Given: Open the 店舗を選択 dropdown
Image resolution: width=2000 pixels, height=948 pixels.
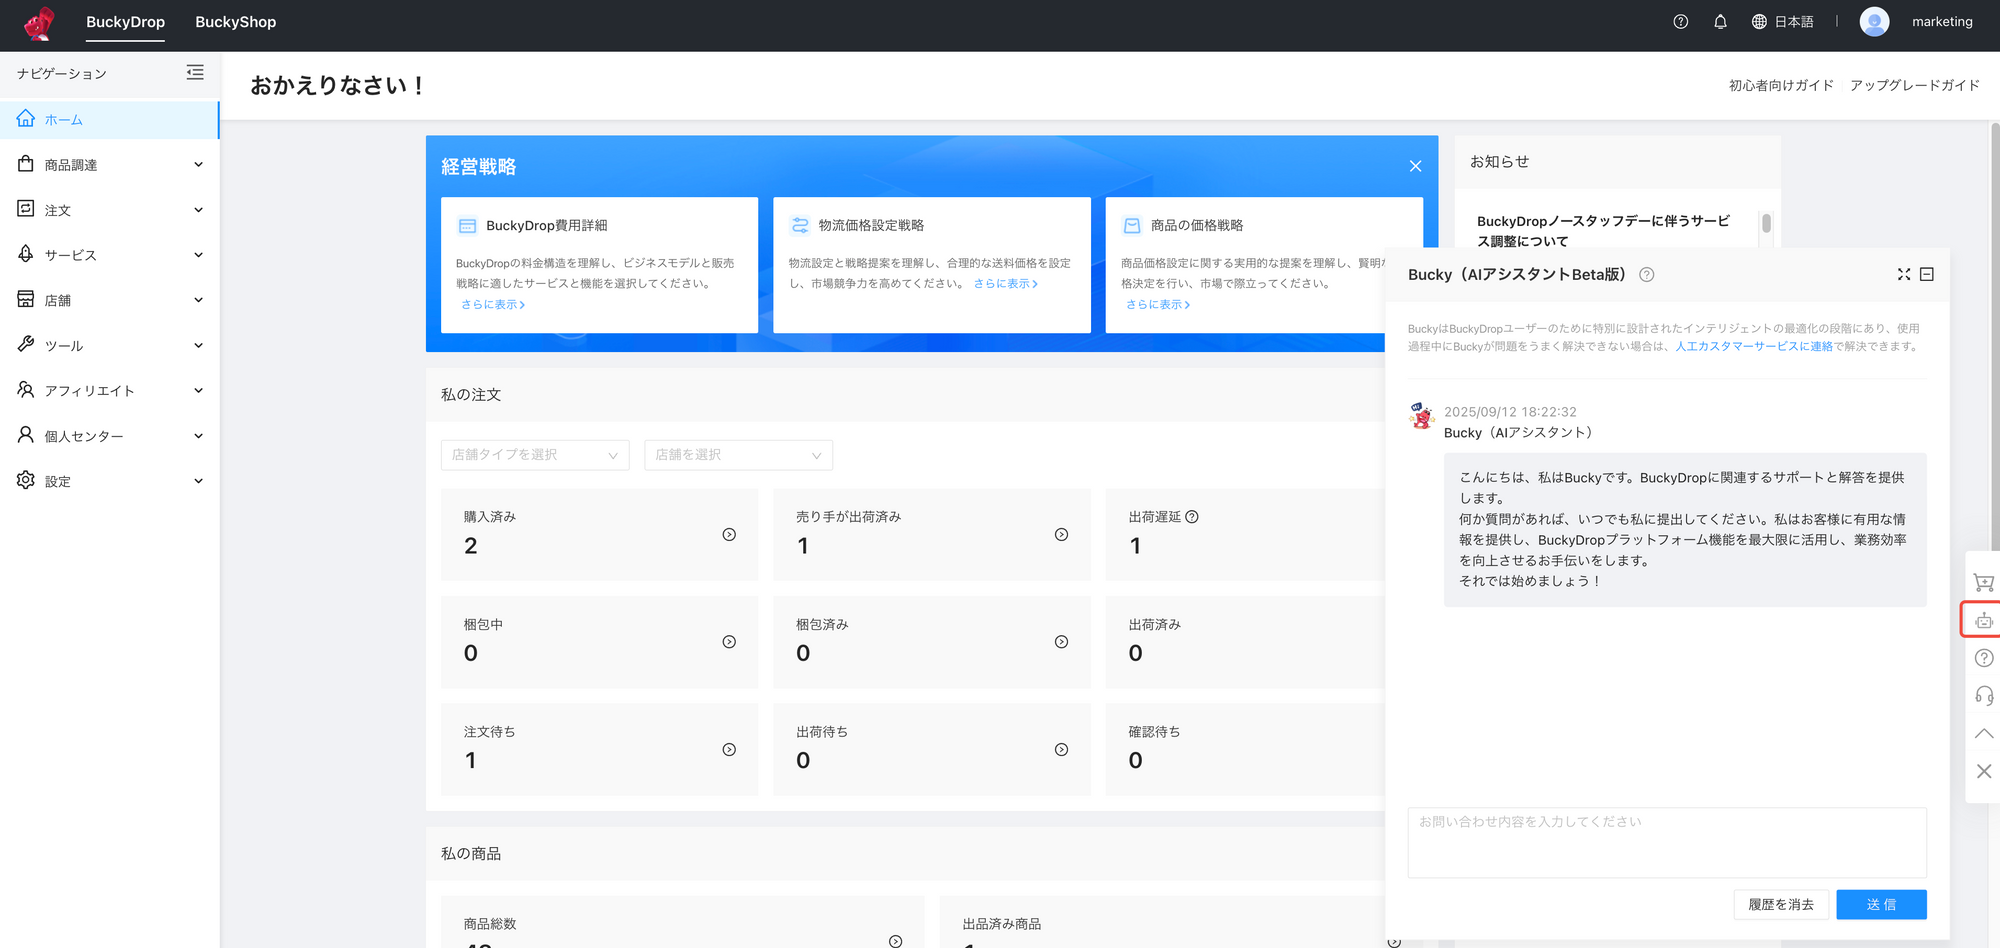Looking at the screenshot, I should click(x=738, y=455).
